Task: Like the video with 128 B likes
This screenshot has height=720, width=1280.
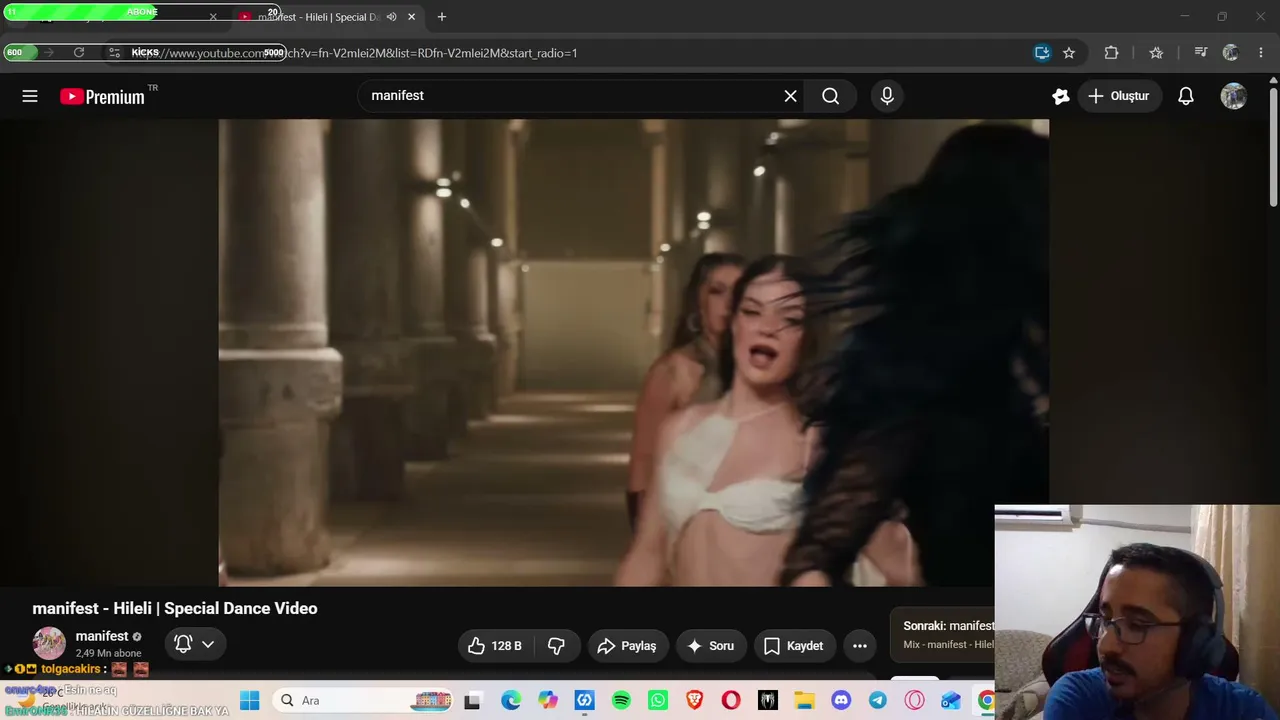Action: [496, 646]
